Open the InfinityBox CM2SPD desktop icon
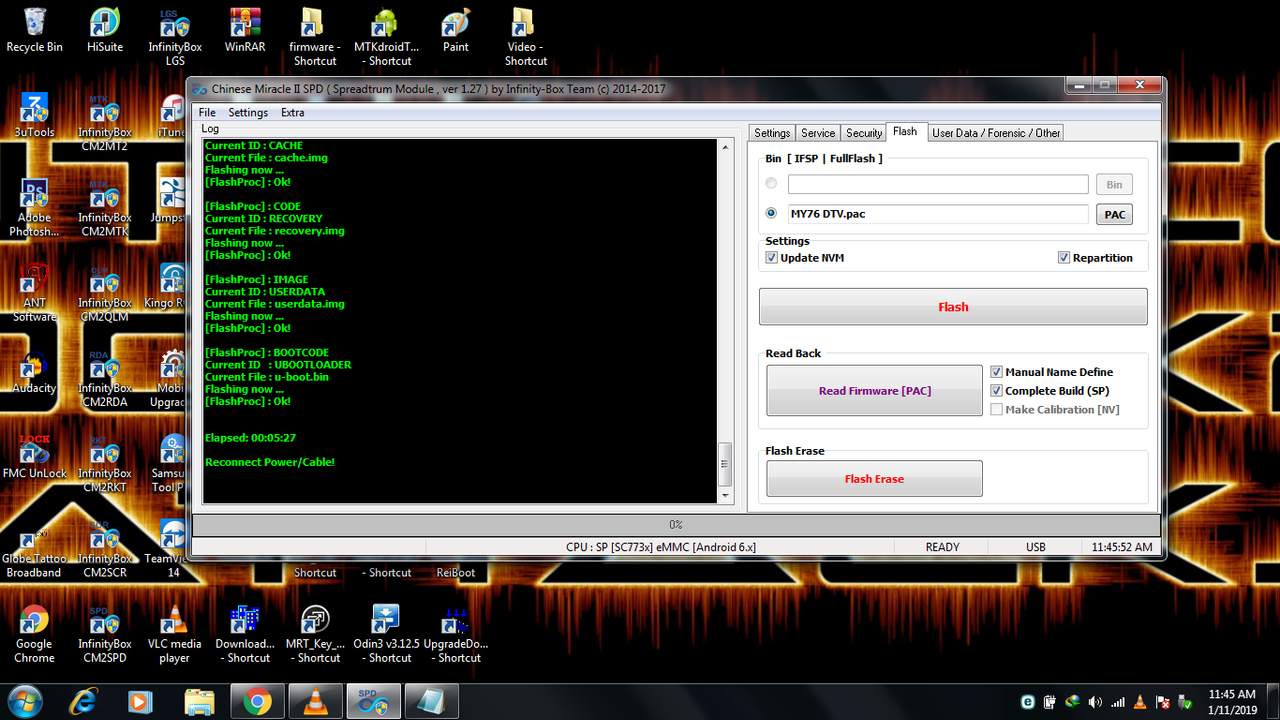Image resolution: width=1280 pixels, height=720 pixels. pos(104,635)
